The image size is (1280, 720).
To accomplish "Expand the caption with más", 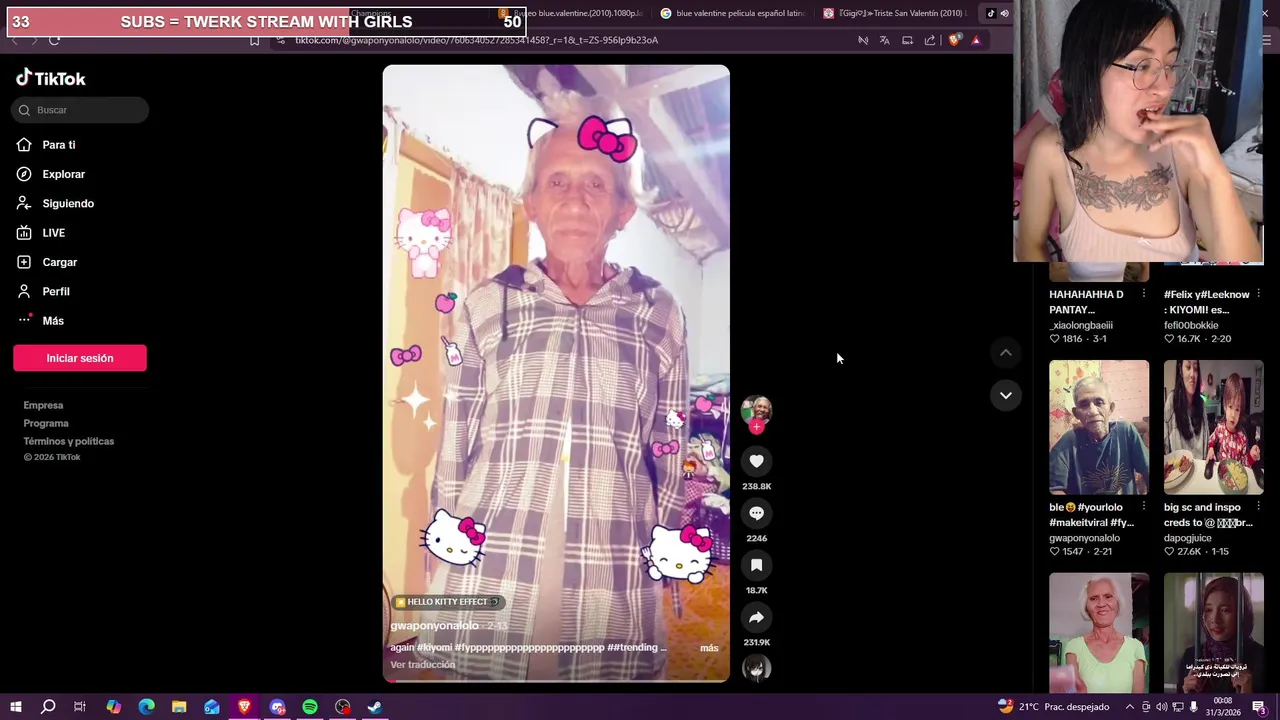I will (x=709, y=648).
